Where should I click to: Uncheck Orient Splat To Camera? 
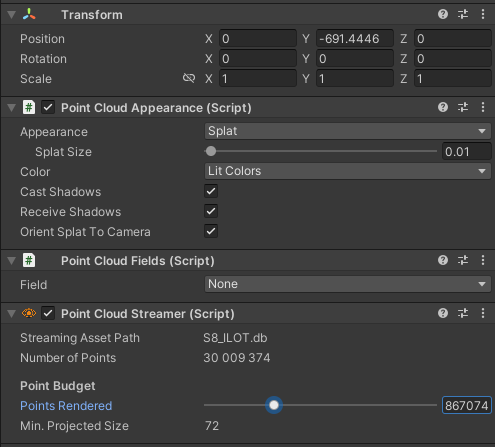(x=211, y=231)
